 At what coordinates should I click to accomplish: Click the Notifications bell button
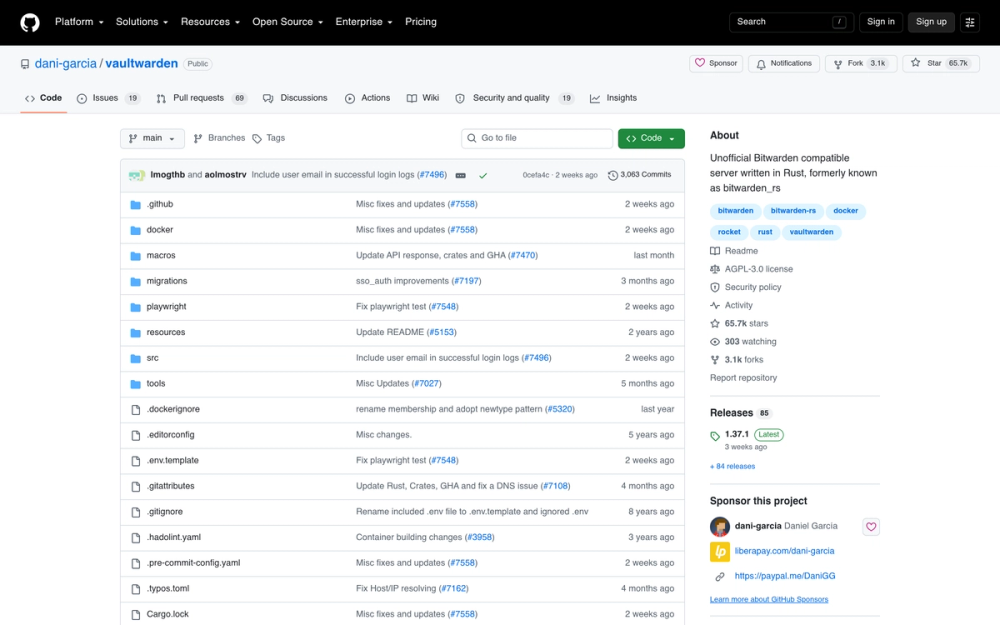coord(783,63)
